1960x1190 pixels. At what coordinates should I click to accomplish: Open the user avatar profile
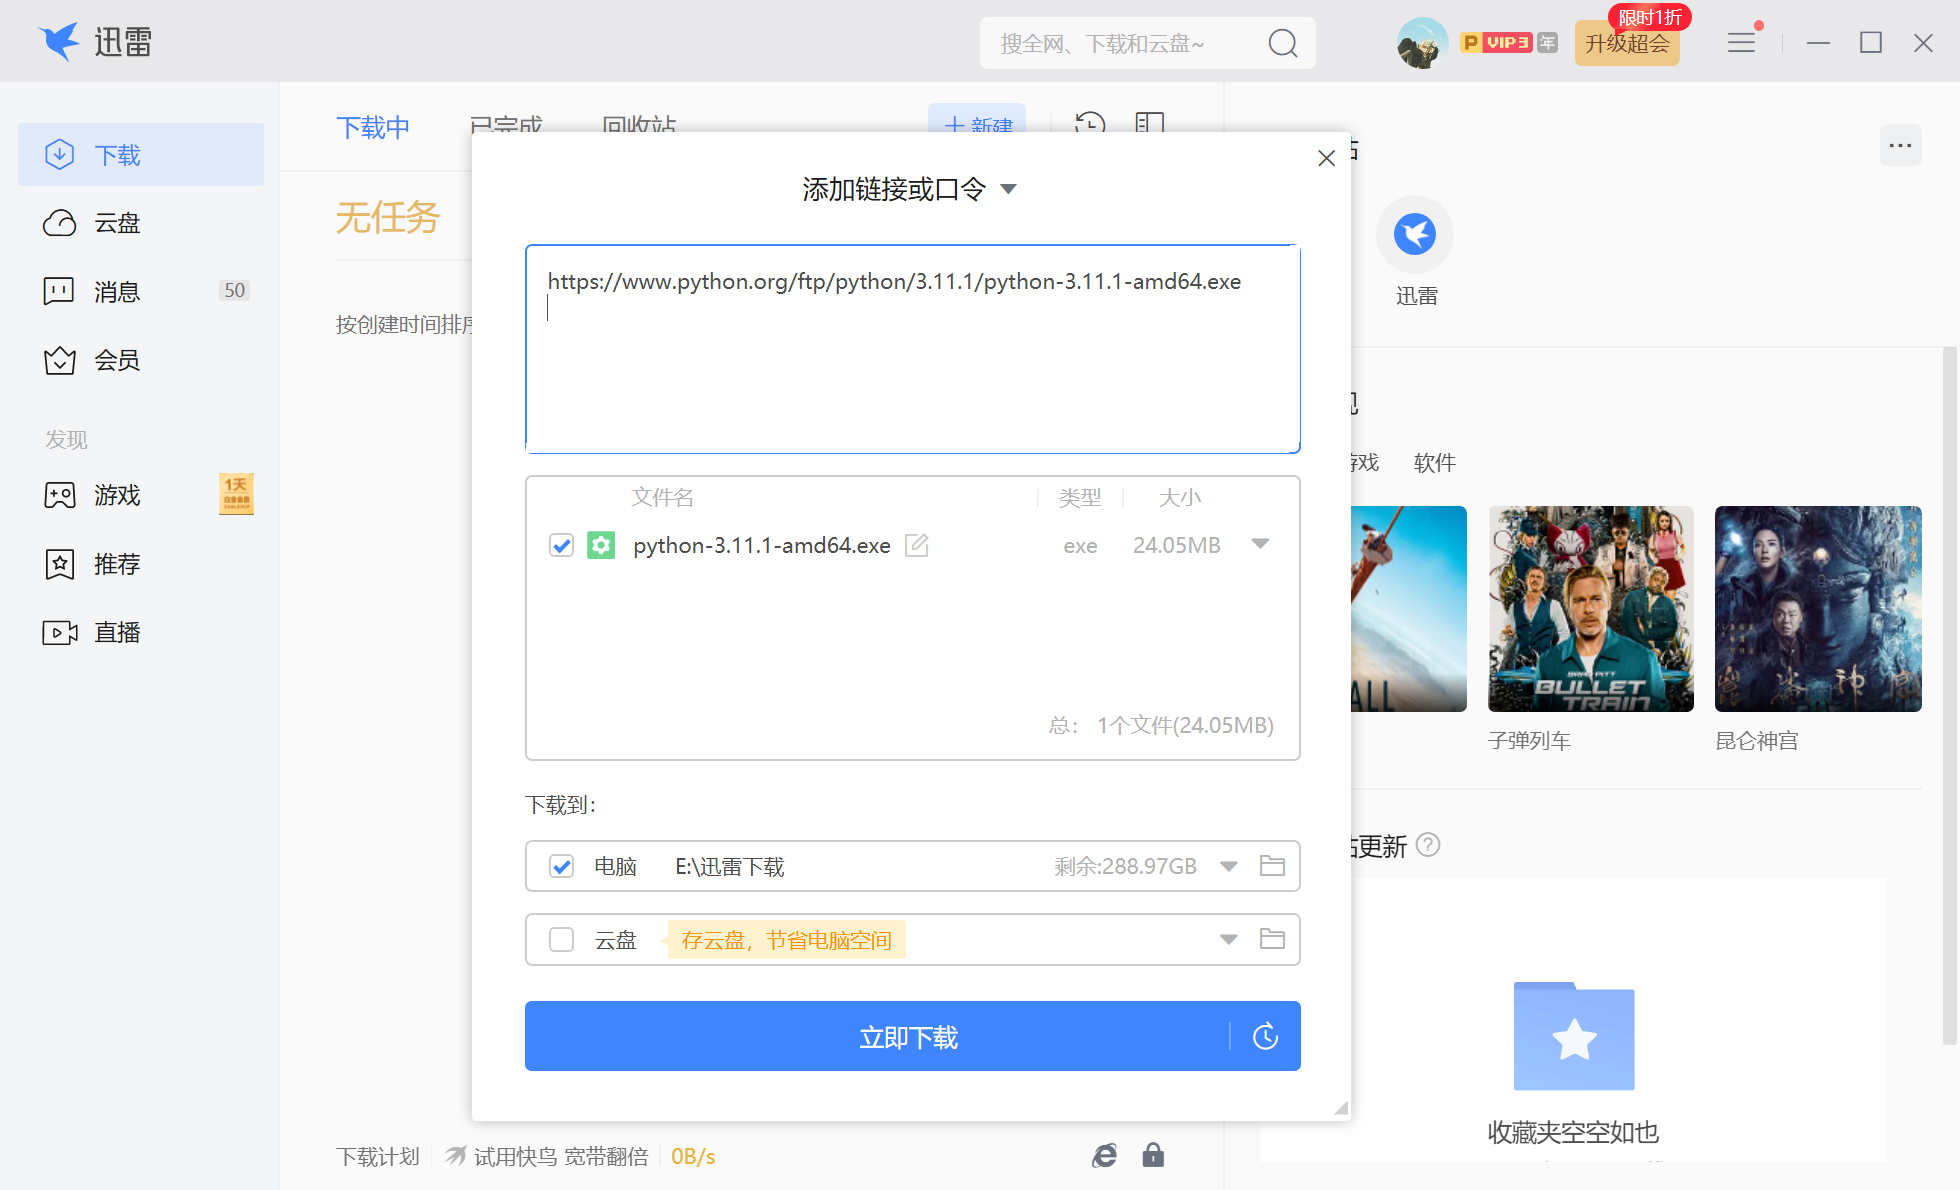pyautogui.click(x=1422, y=43)
